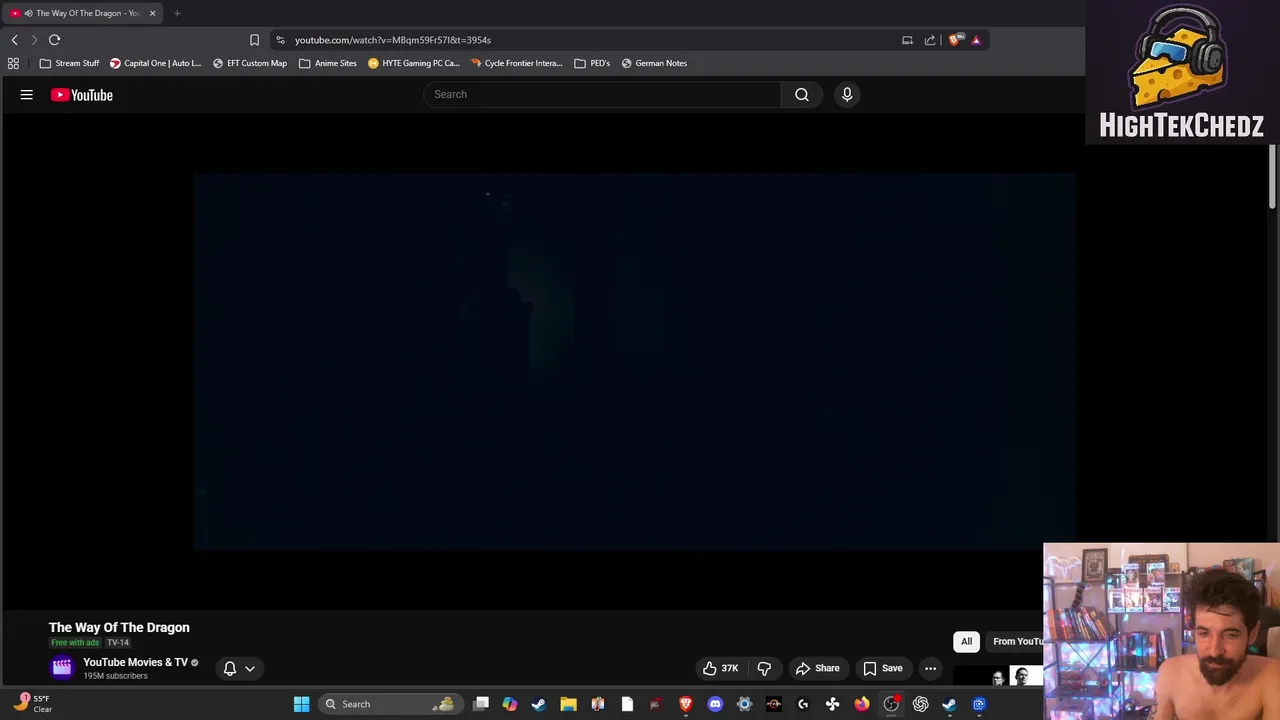Open the EFT Custom Map bookmark
Viewport: 1280px width, 720px height.
click(250, 63)
